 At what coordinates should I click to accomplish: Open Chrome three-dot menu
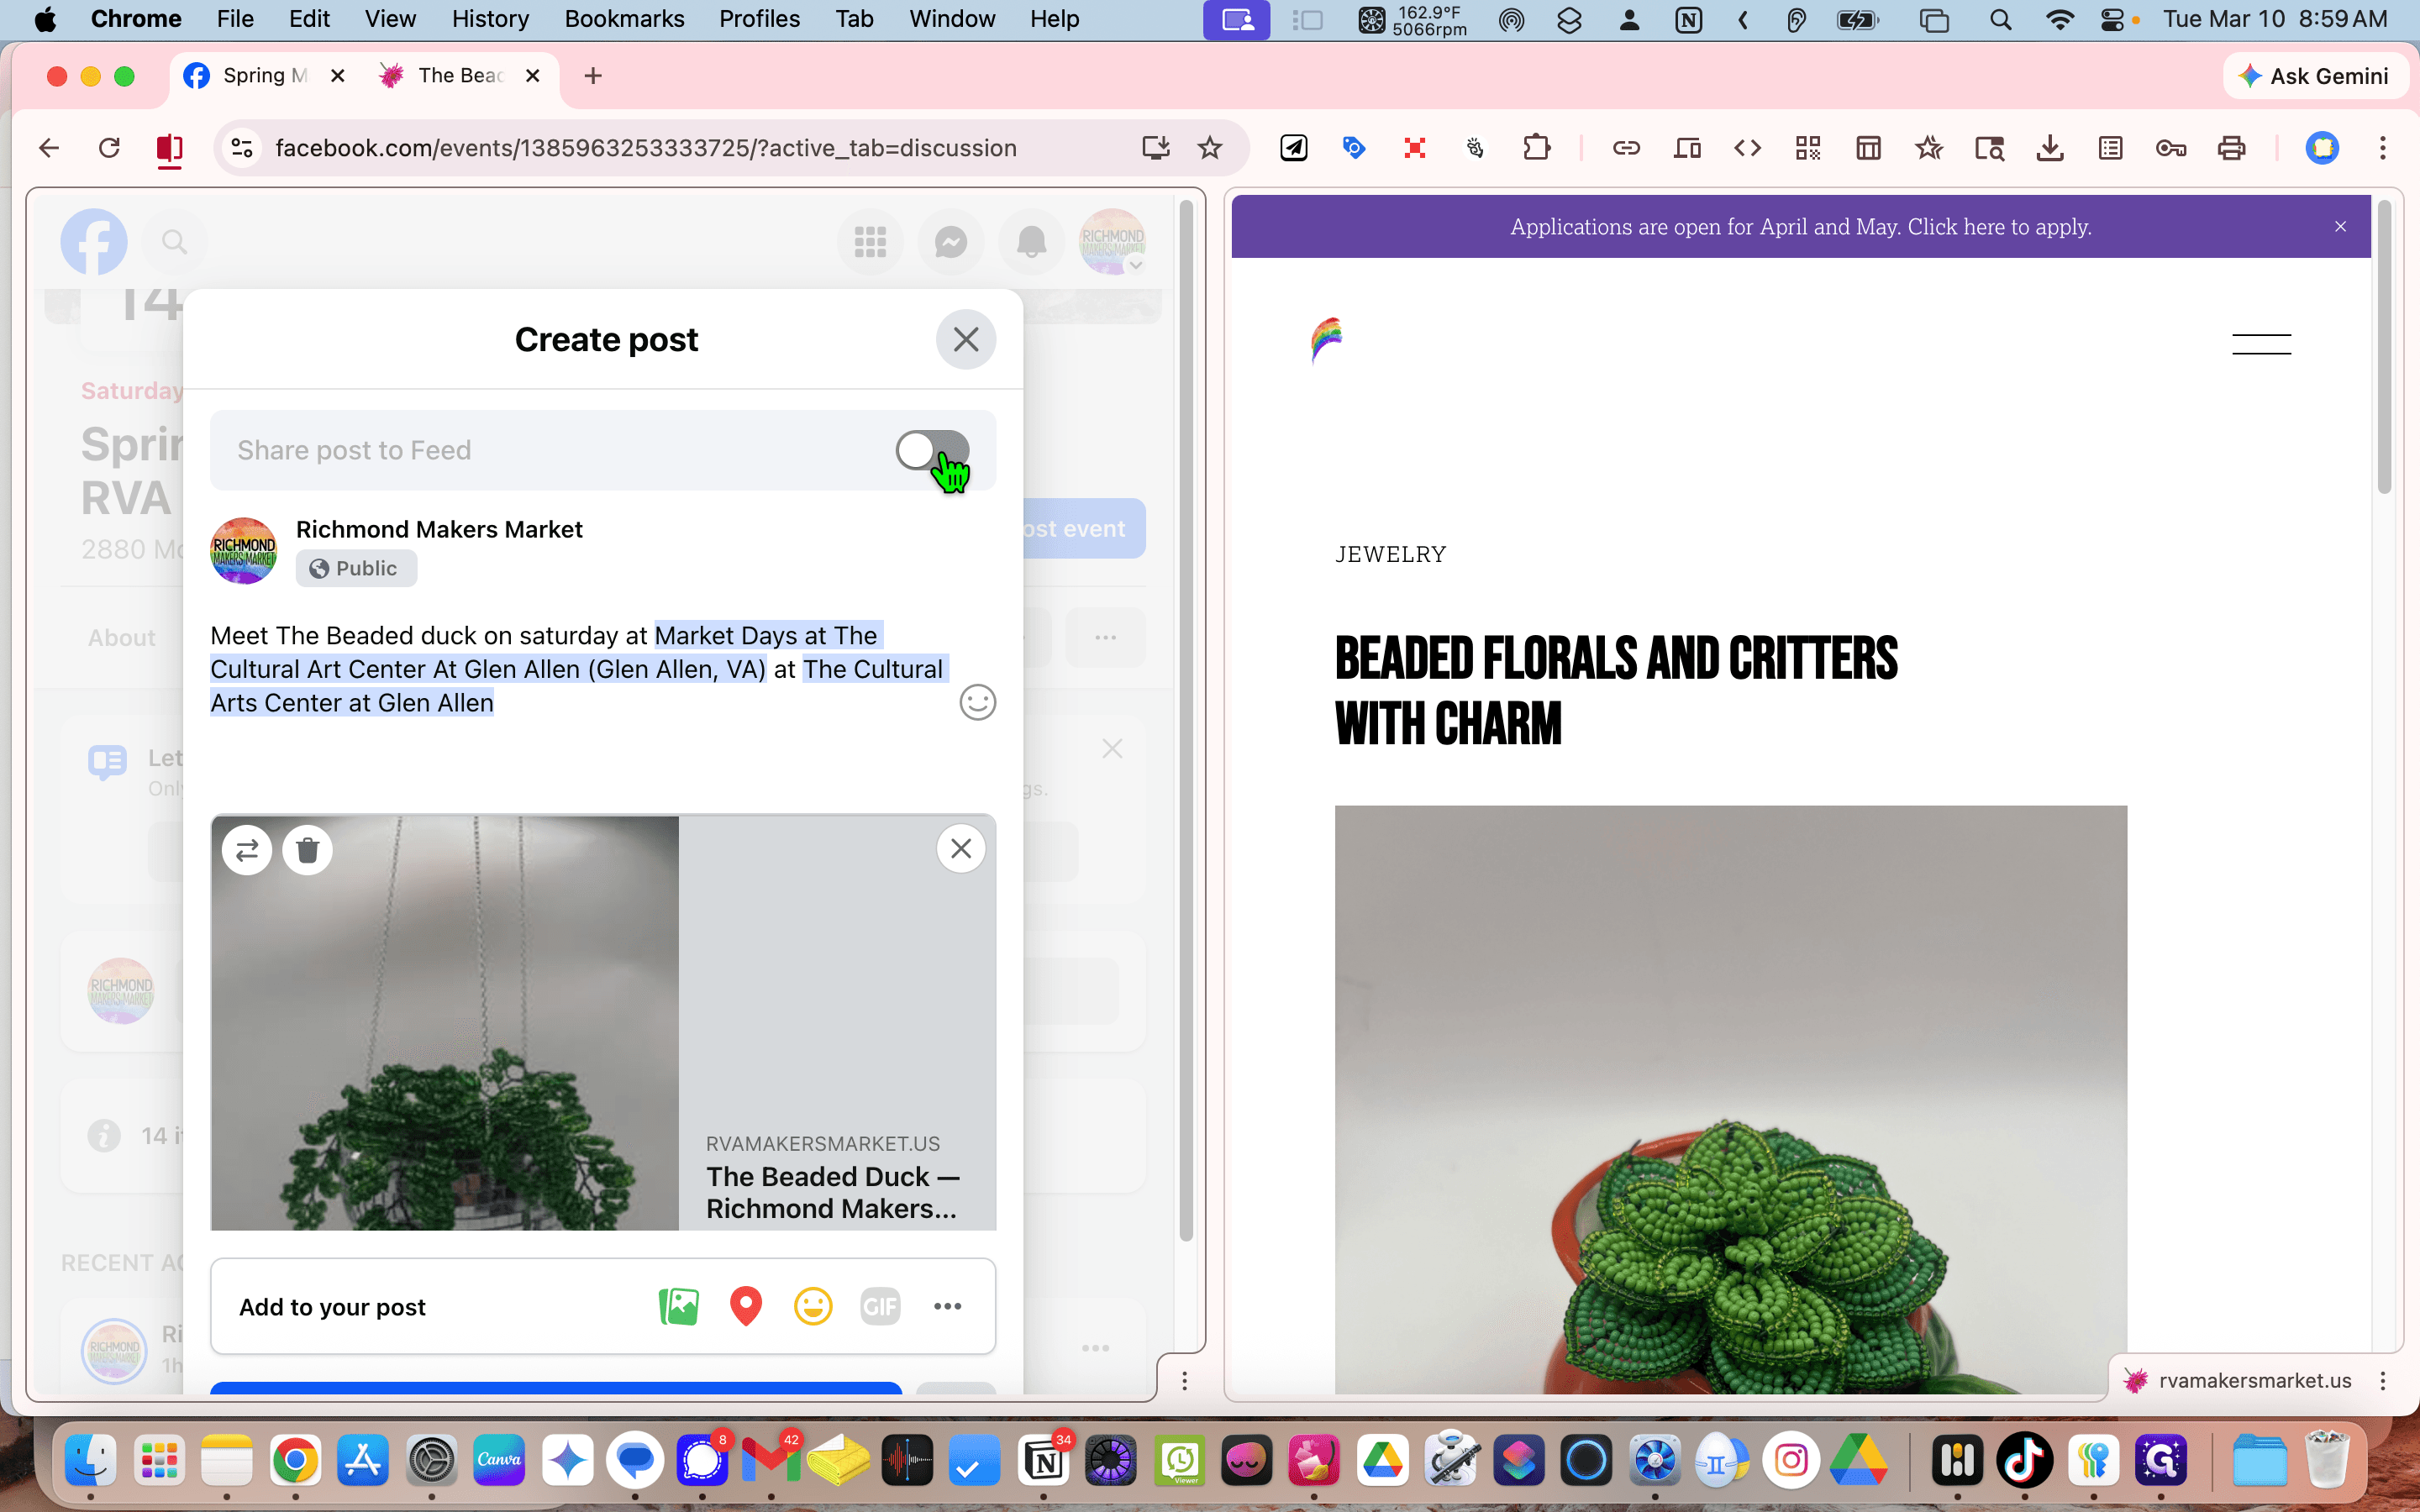tap(2383, 148)
